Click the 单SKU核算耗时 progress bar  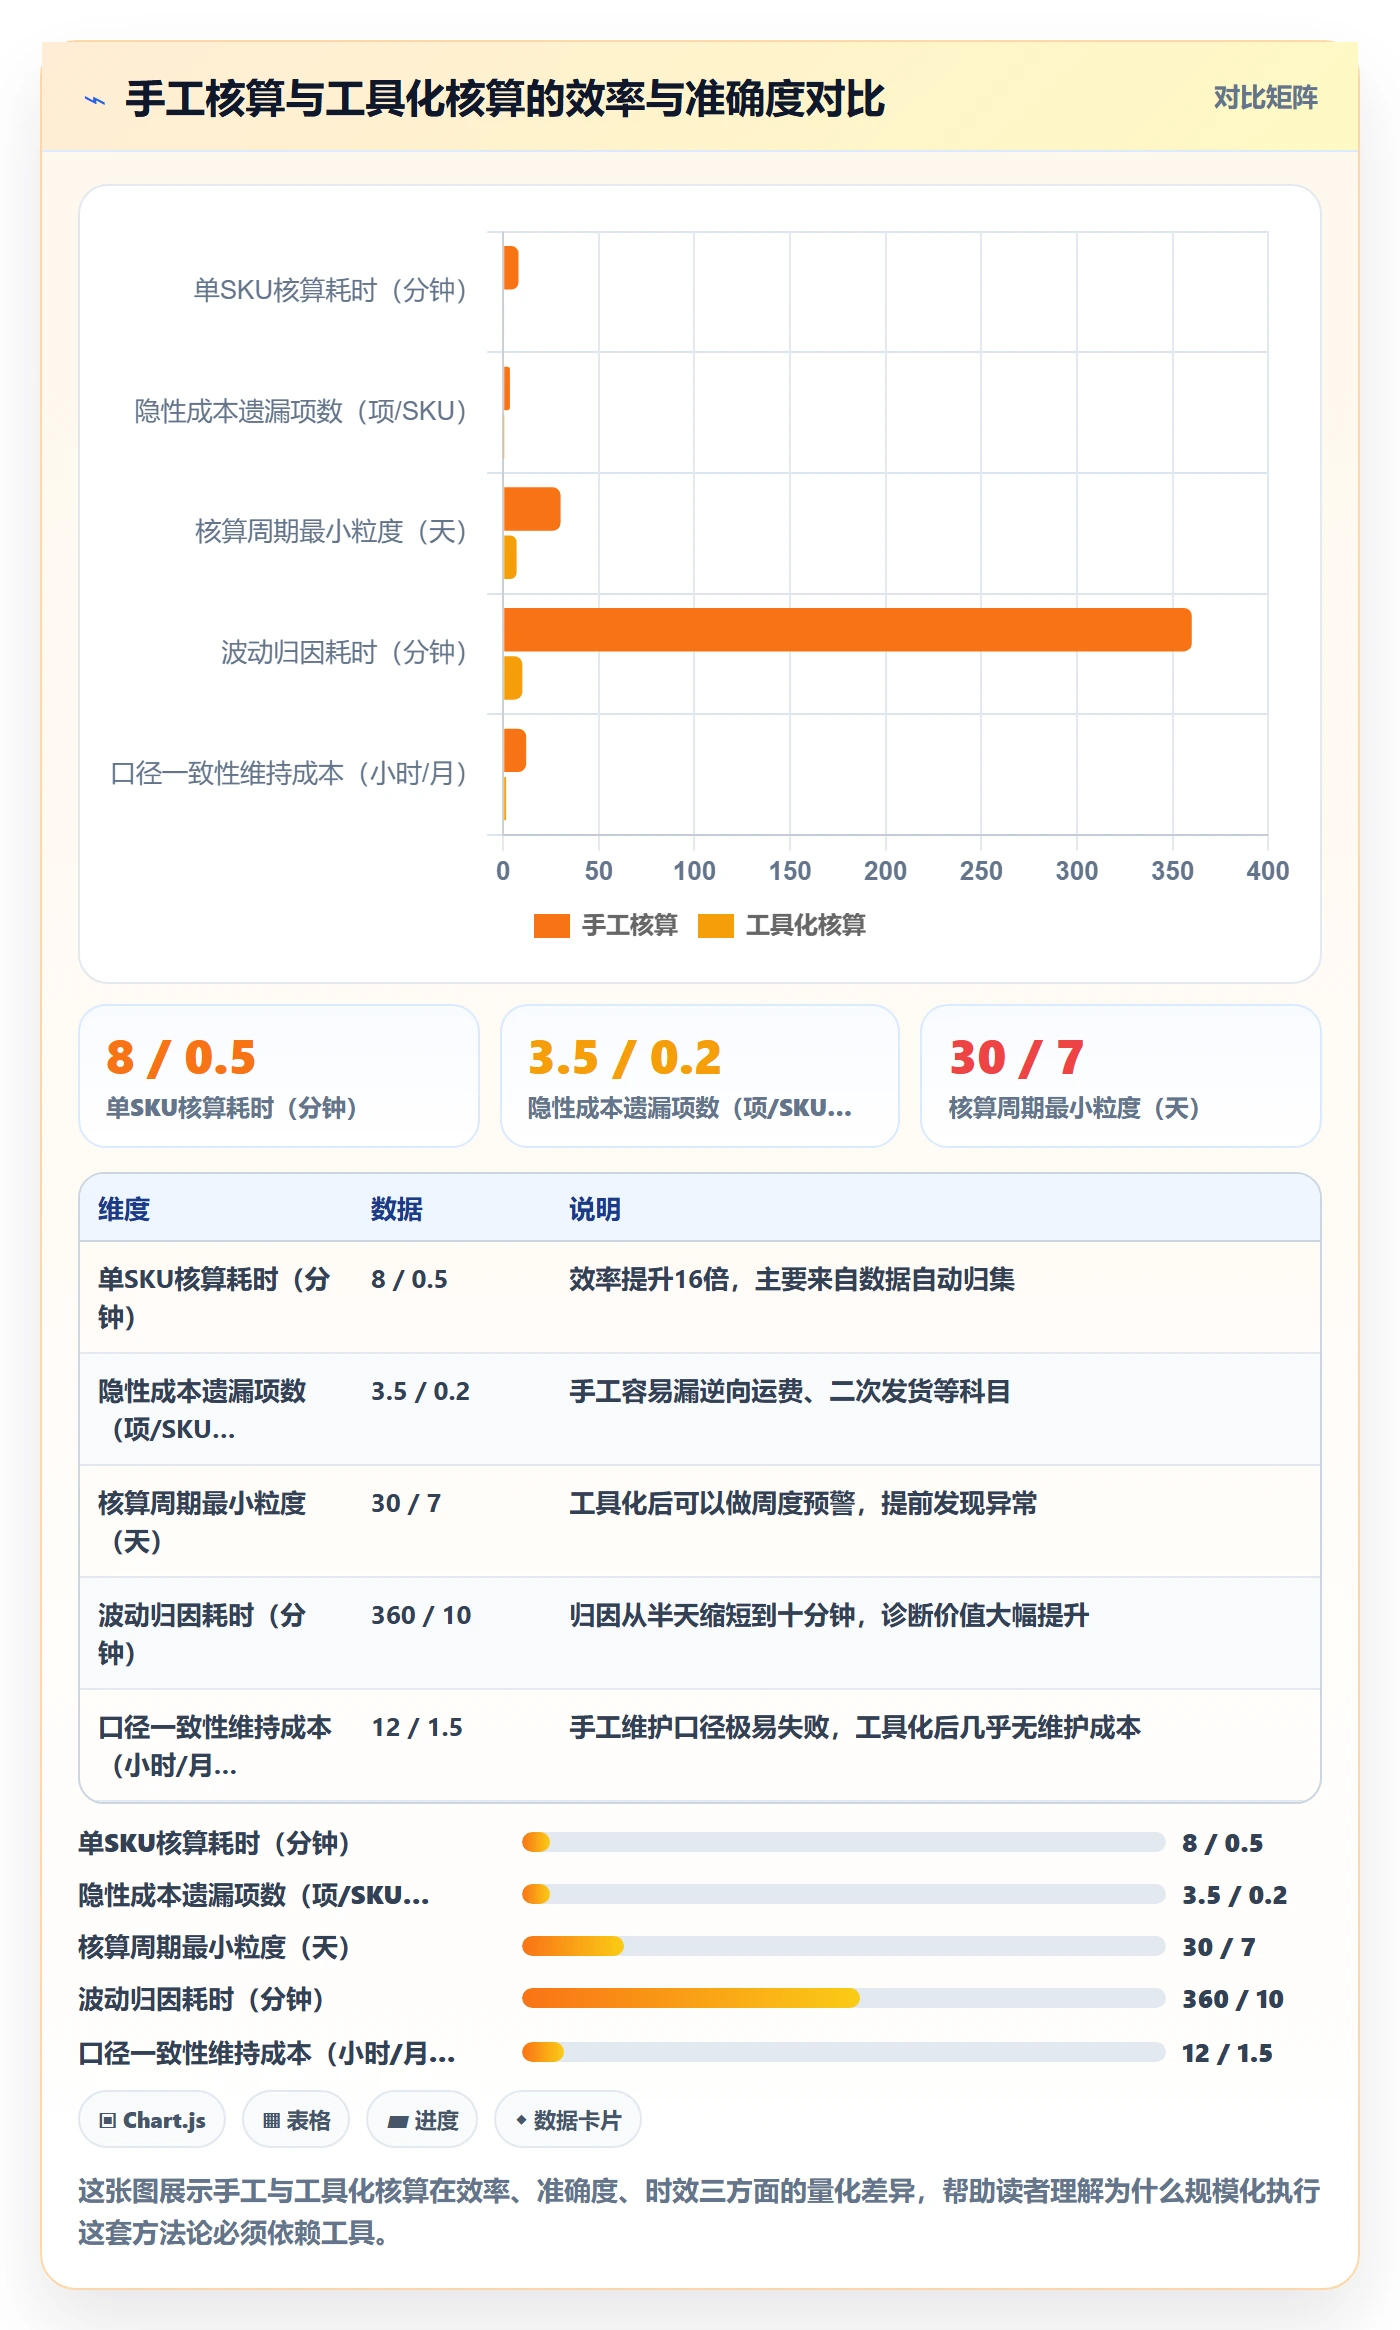[843, 1842]
